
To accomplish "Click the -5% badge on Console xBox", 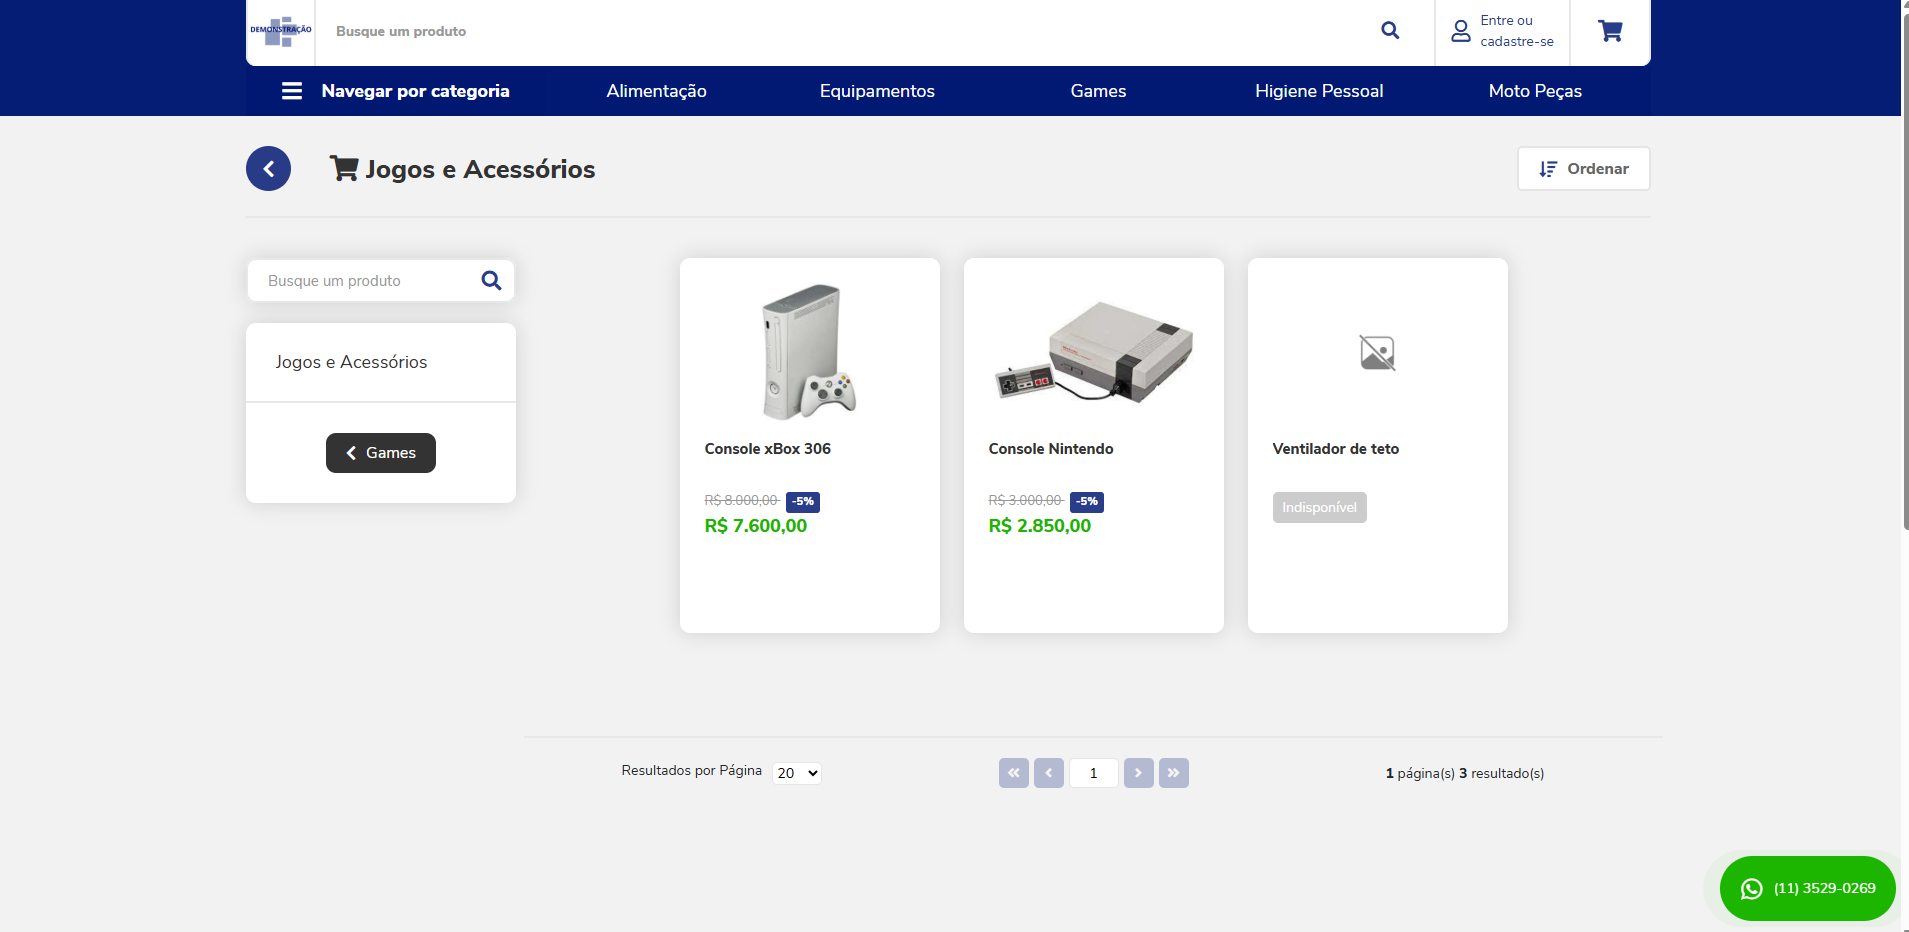I will (x=803, y=502).
